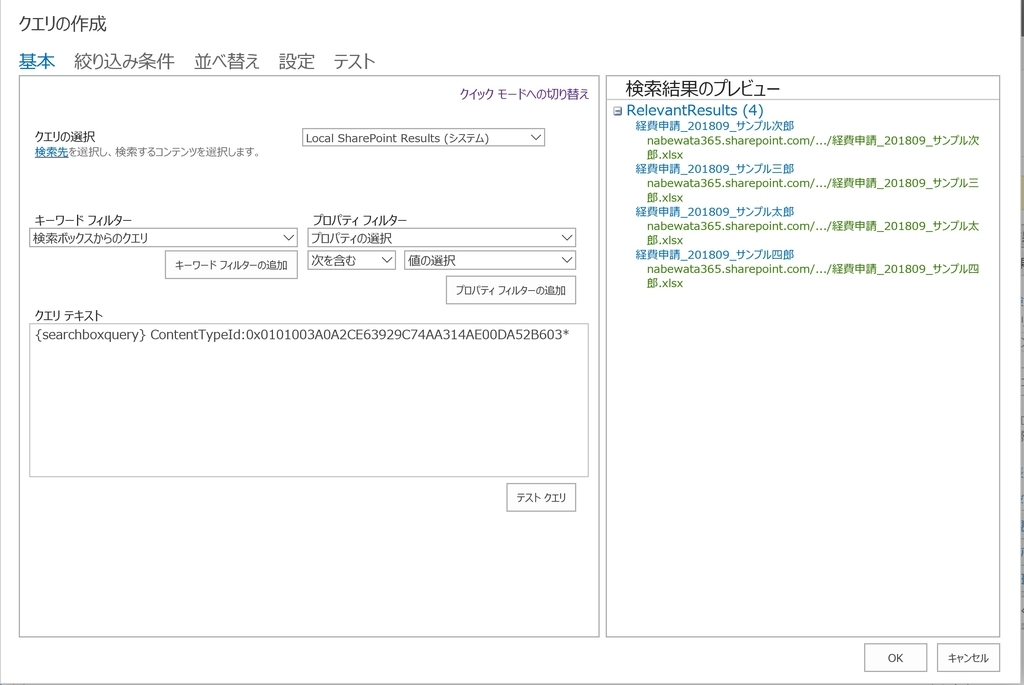
Task: Click the 検索先 link
Action: (50, 152)
